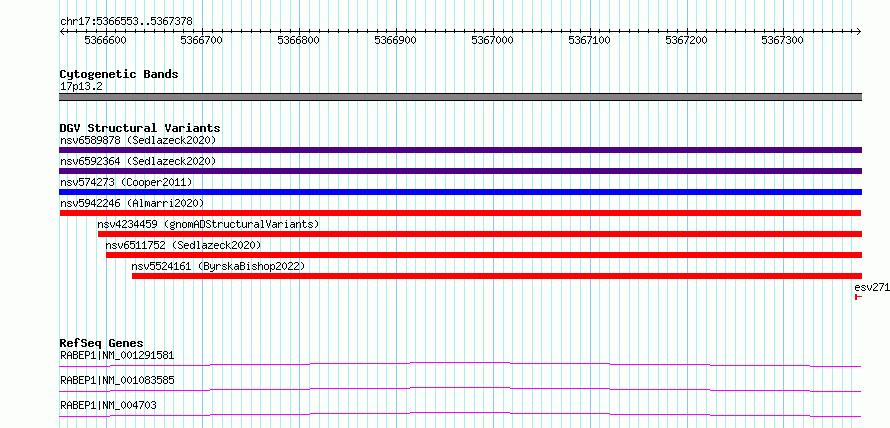Click the nsv6589878 (Sedlazeck2020) variant bar
Screen dimensions: 890x428
tap(460, 150)
